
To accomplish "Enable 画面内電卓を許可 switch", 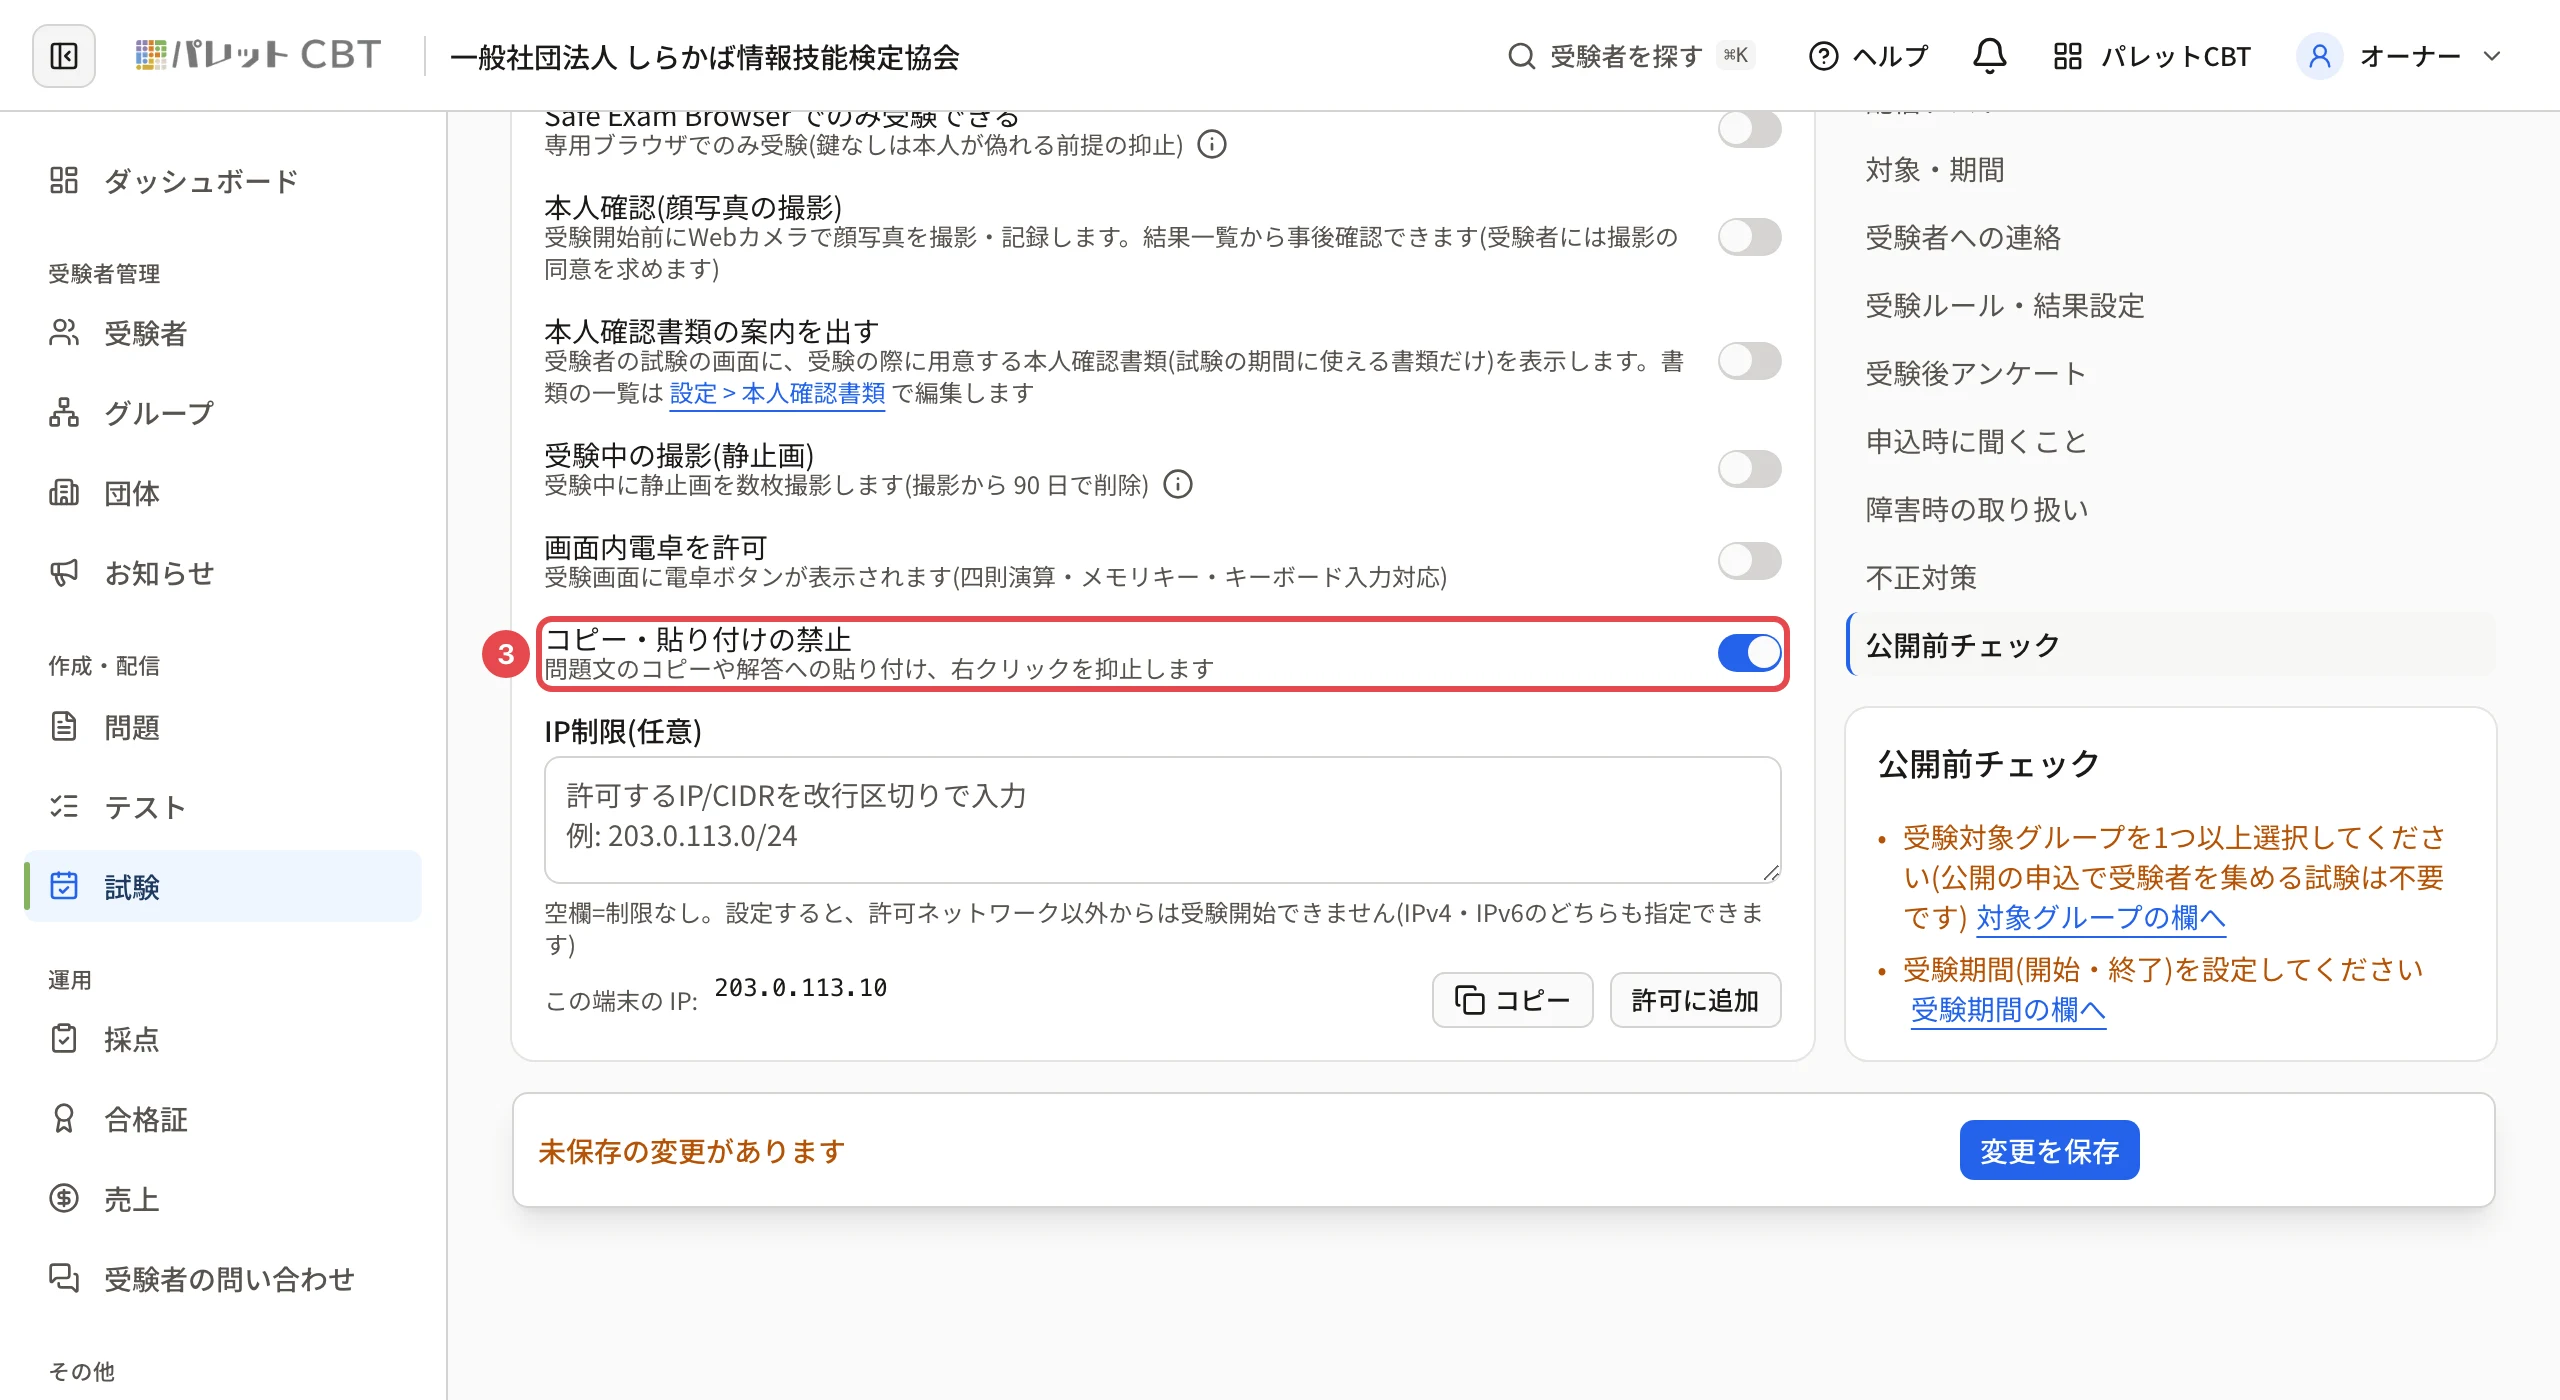I will coord(1749,561).
